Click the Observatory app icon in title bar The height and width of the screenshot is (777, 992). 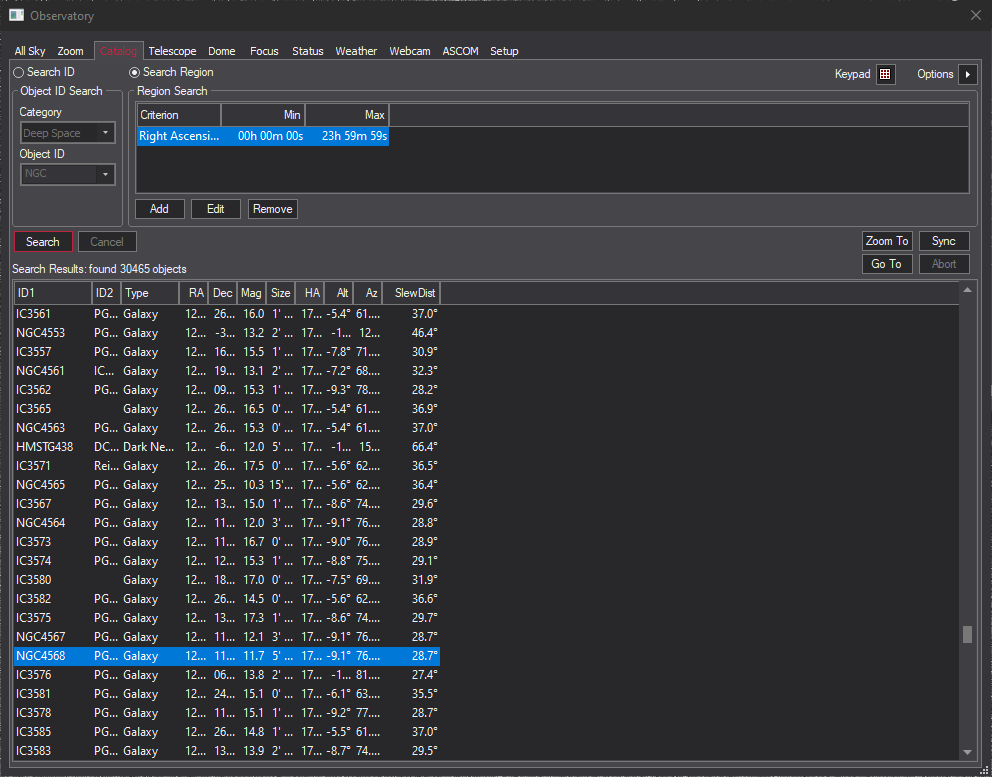point(16,15)
